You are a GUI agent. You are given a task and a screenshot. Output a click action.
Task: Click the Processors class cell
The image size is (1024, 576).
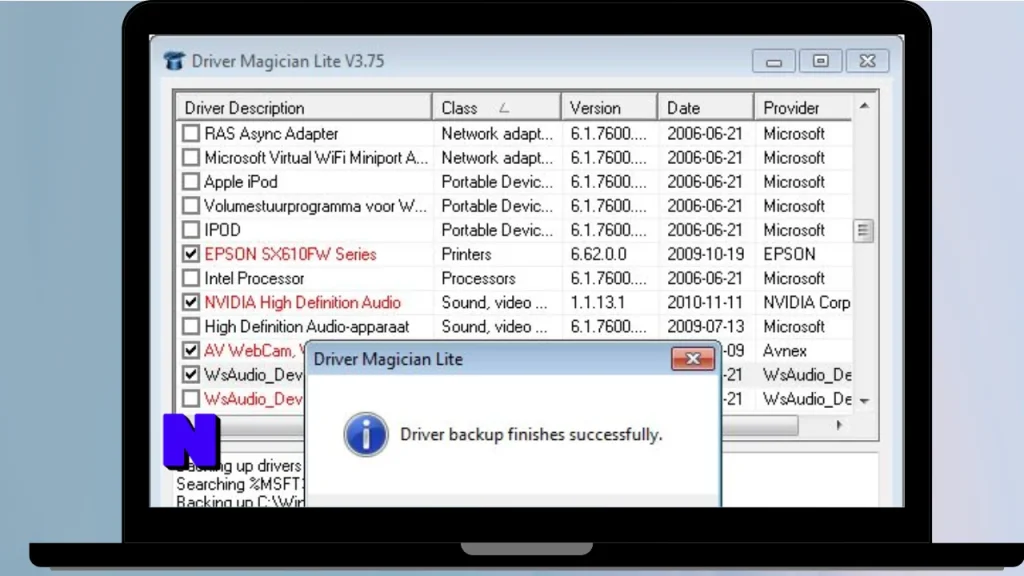click(478, 278)
